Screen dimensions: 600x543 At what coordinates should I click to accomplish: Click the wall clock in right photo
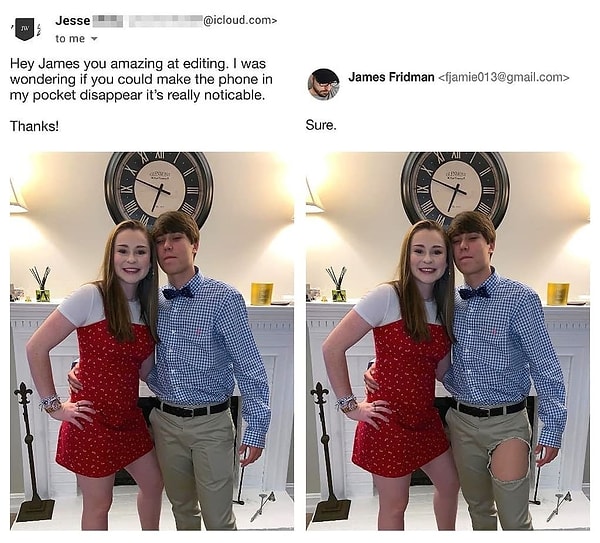(455, 188)
